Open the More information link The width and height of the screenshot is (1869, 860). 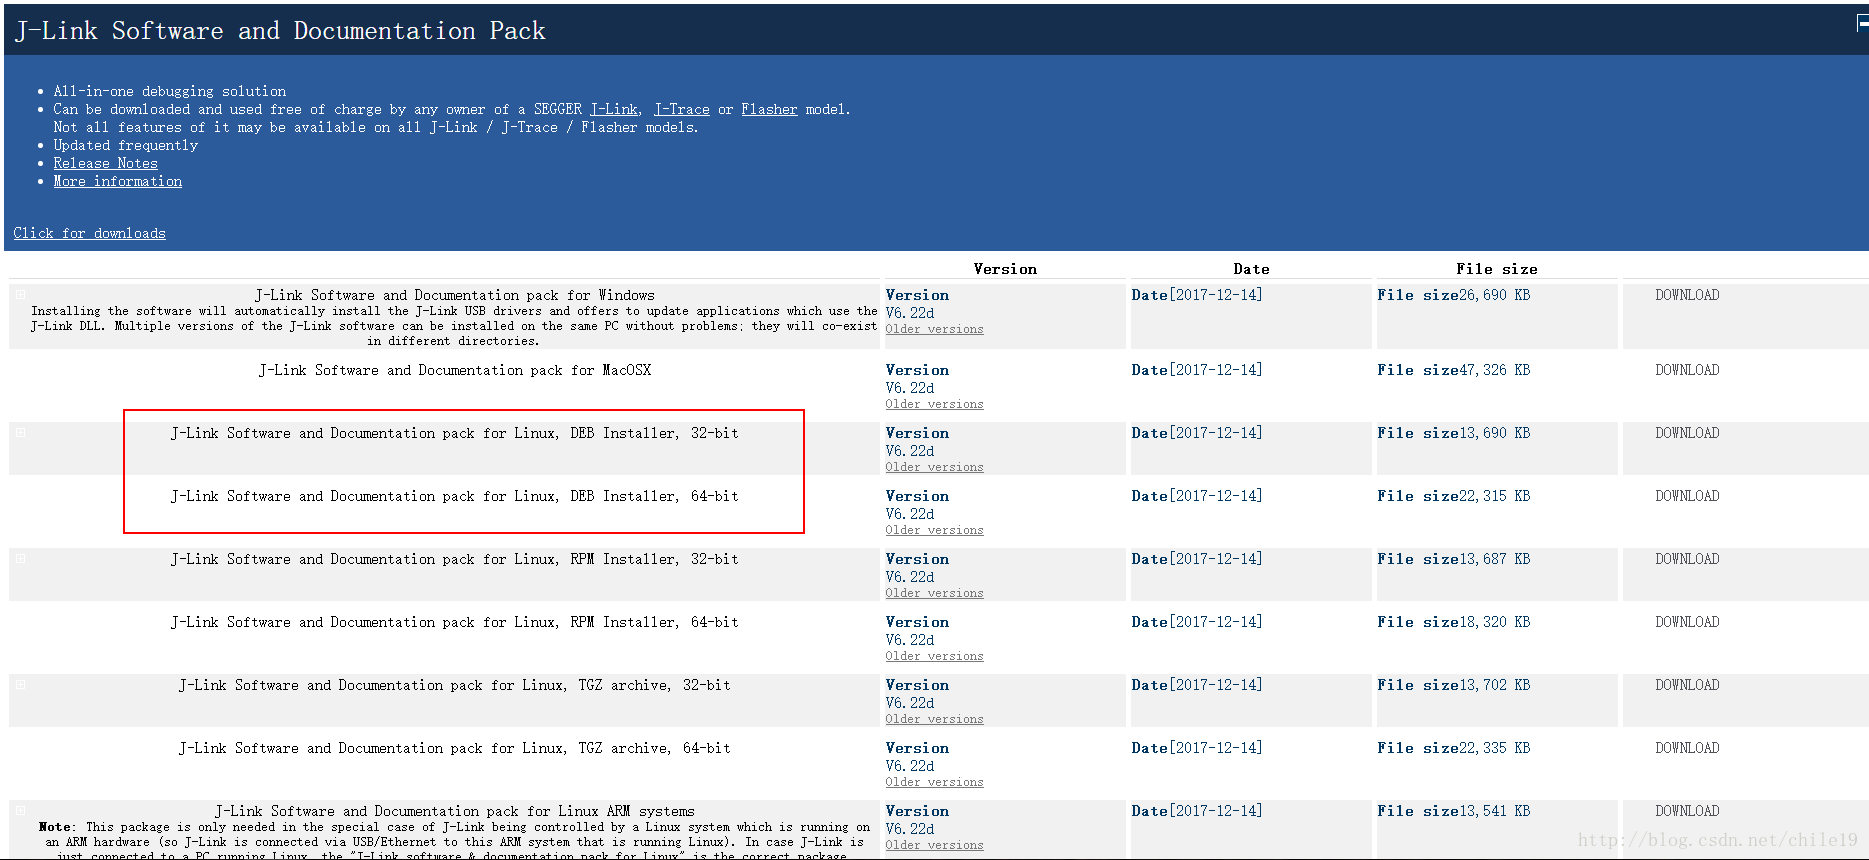(x=117, y=181)
